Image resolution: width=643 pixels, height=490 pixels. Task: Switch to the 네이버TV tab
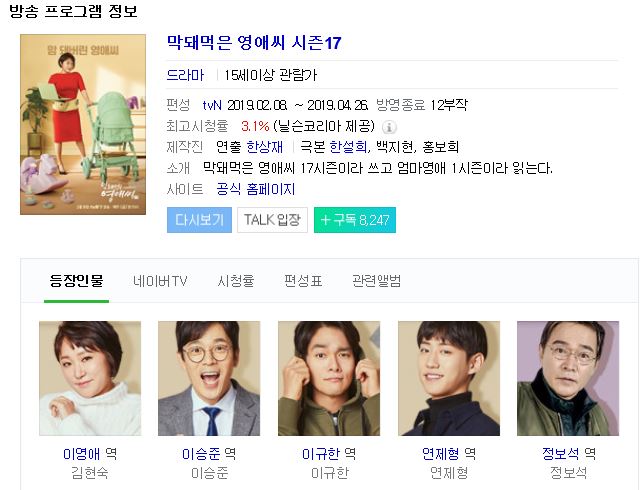[x=160, y=281]
